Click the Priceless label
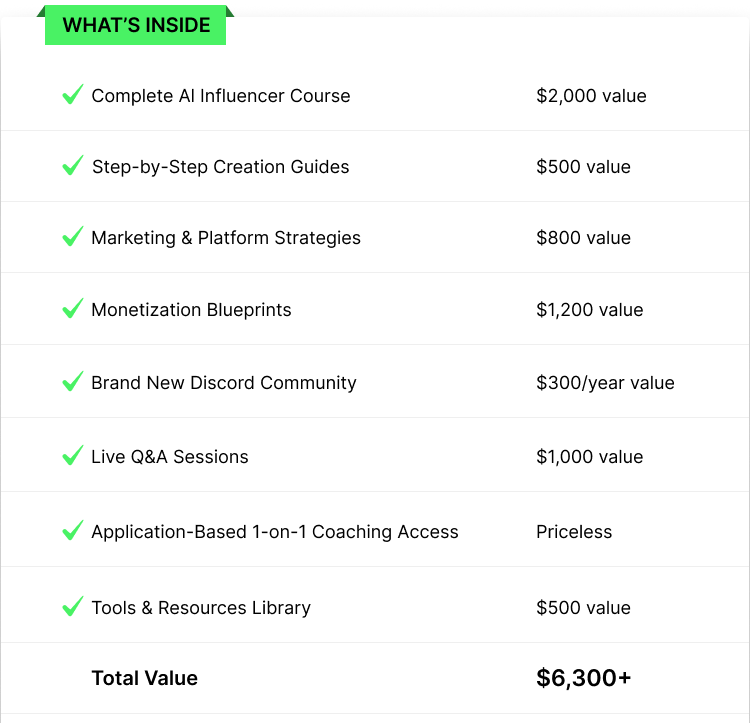Image resolution: width=750 pixels, height=723 pixels. pos(574,532)
